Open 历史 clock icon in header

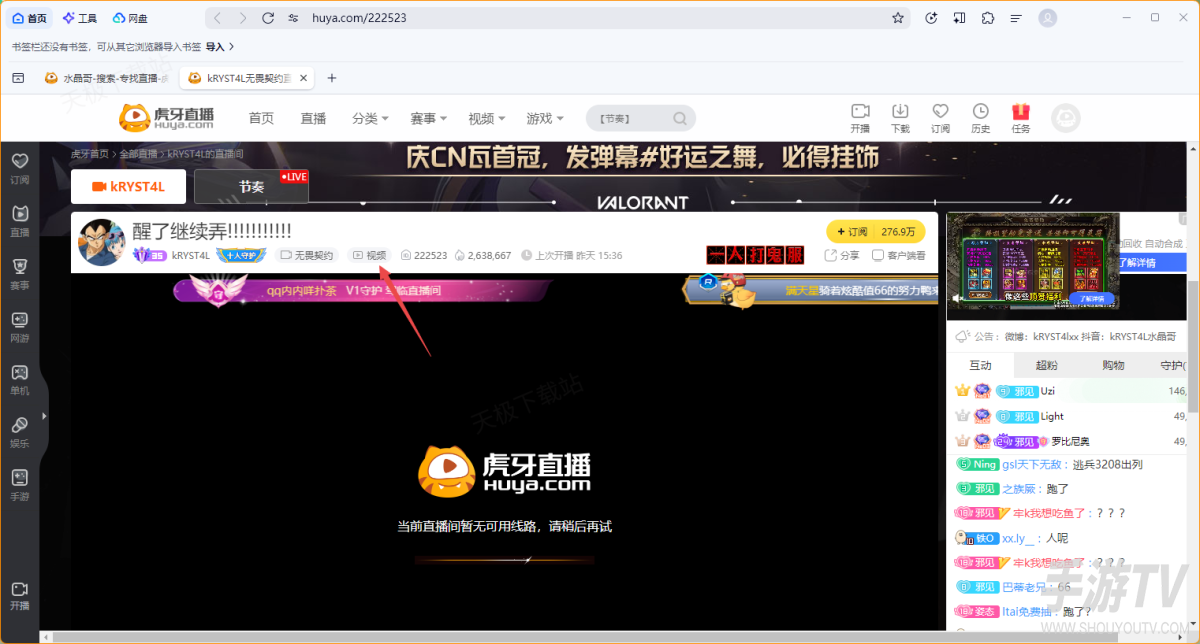(x=981, y=118)
